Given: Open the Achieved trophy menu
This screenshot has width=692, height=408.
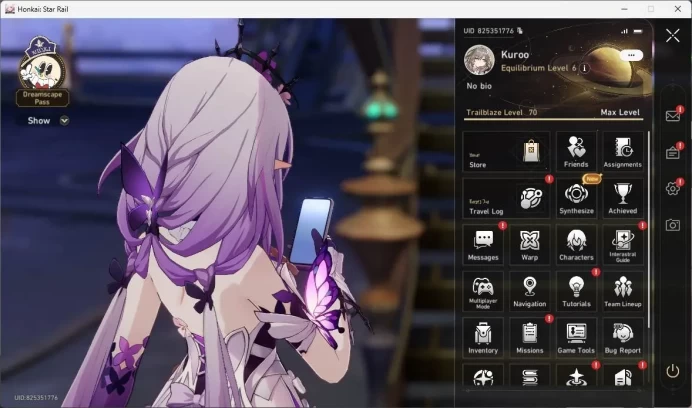Looking at the screenshot, I should [622, 198].
